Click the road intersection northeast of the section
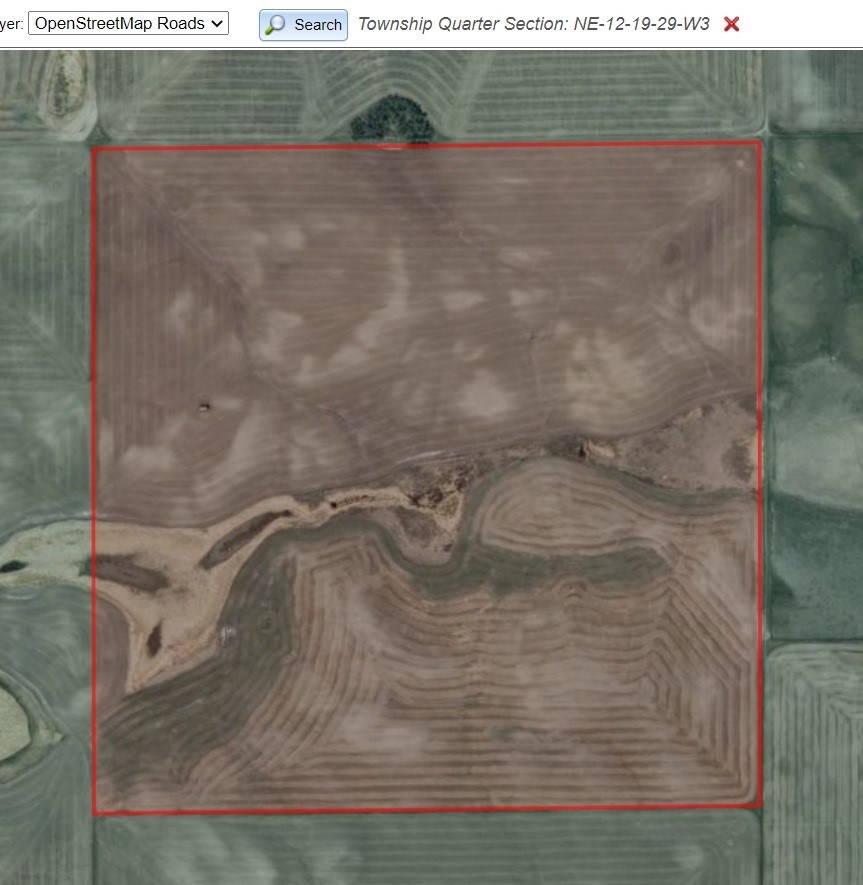The height and width of the screenshot is (885, 863). (766, 130)
